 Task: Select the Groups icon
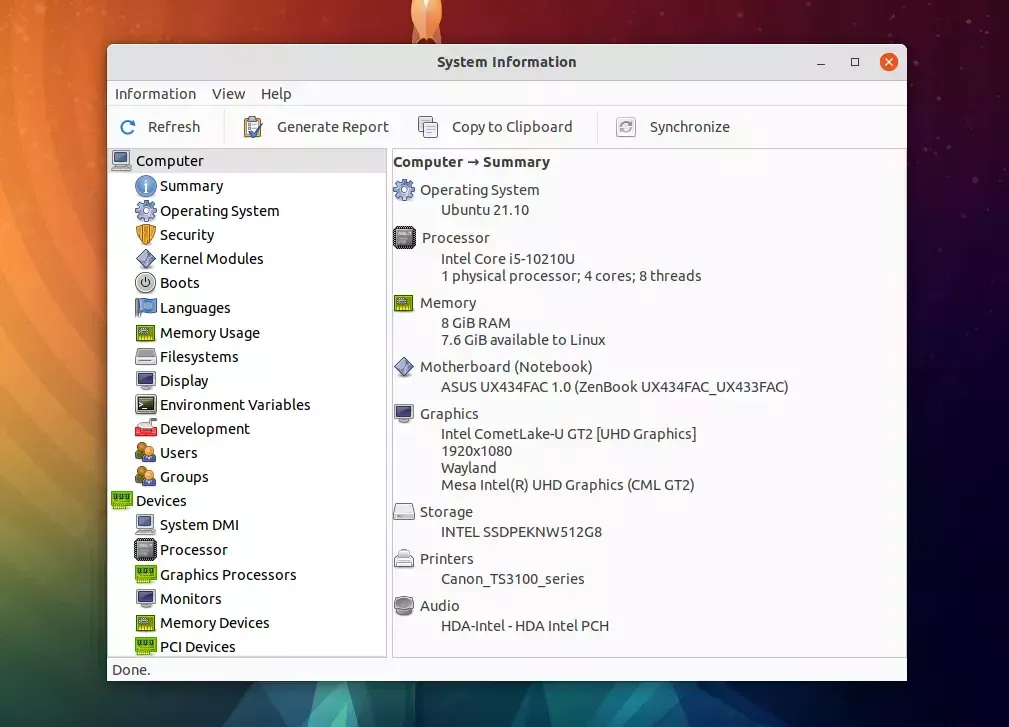pyautogui.click(x=146, y=477)
